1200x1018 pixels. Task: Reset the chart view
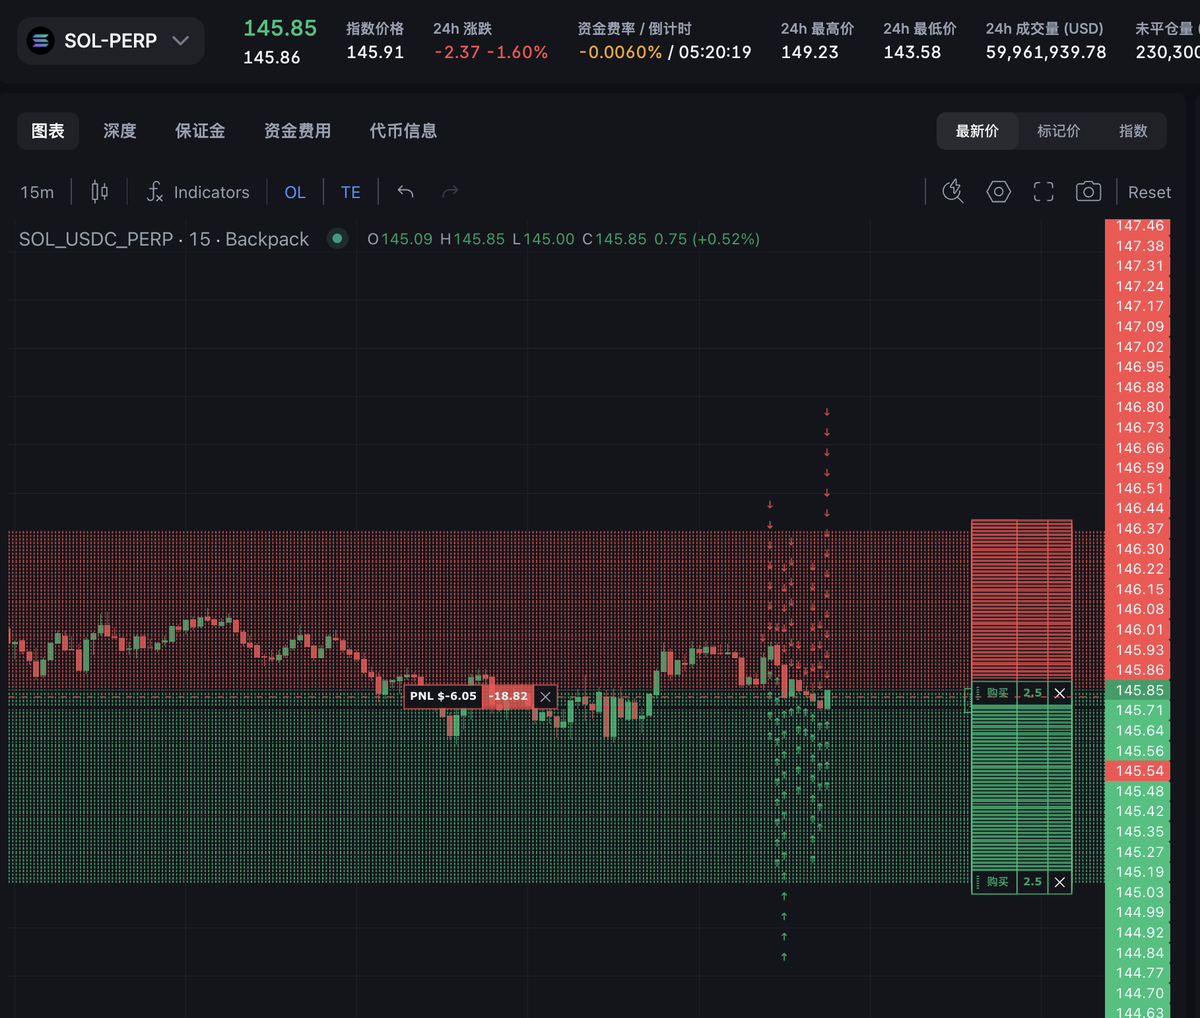click(1149, 192)
